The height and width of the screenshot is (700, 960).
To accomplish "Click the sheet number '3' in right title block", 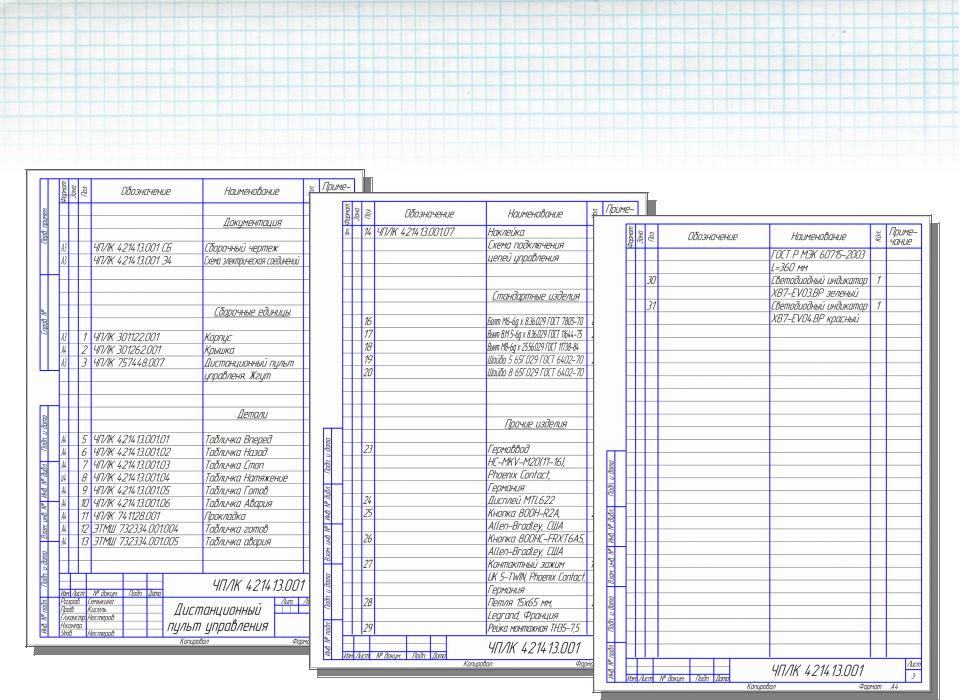I will click(x=913, y=677).
